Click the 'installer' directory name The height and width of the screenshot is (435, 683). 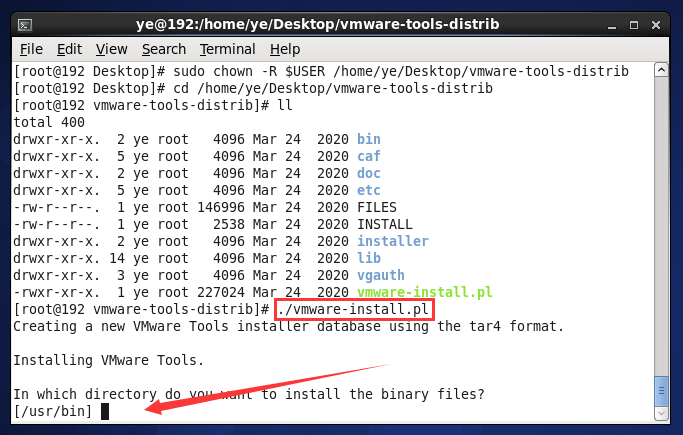[x=393, y=241]
